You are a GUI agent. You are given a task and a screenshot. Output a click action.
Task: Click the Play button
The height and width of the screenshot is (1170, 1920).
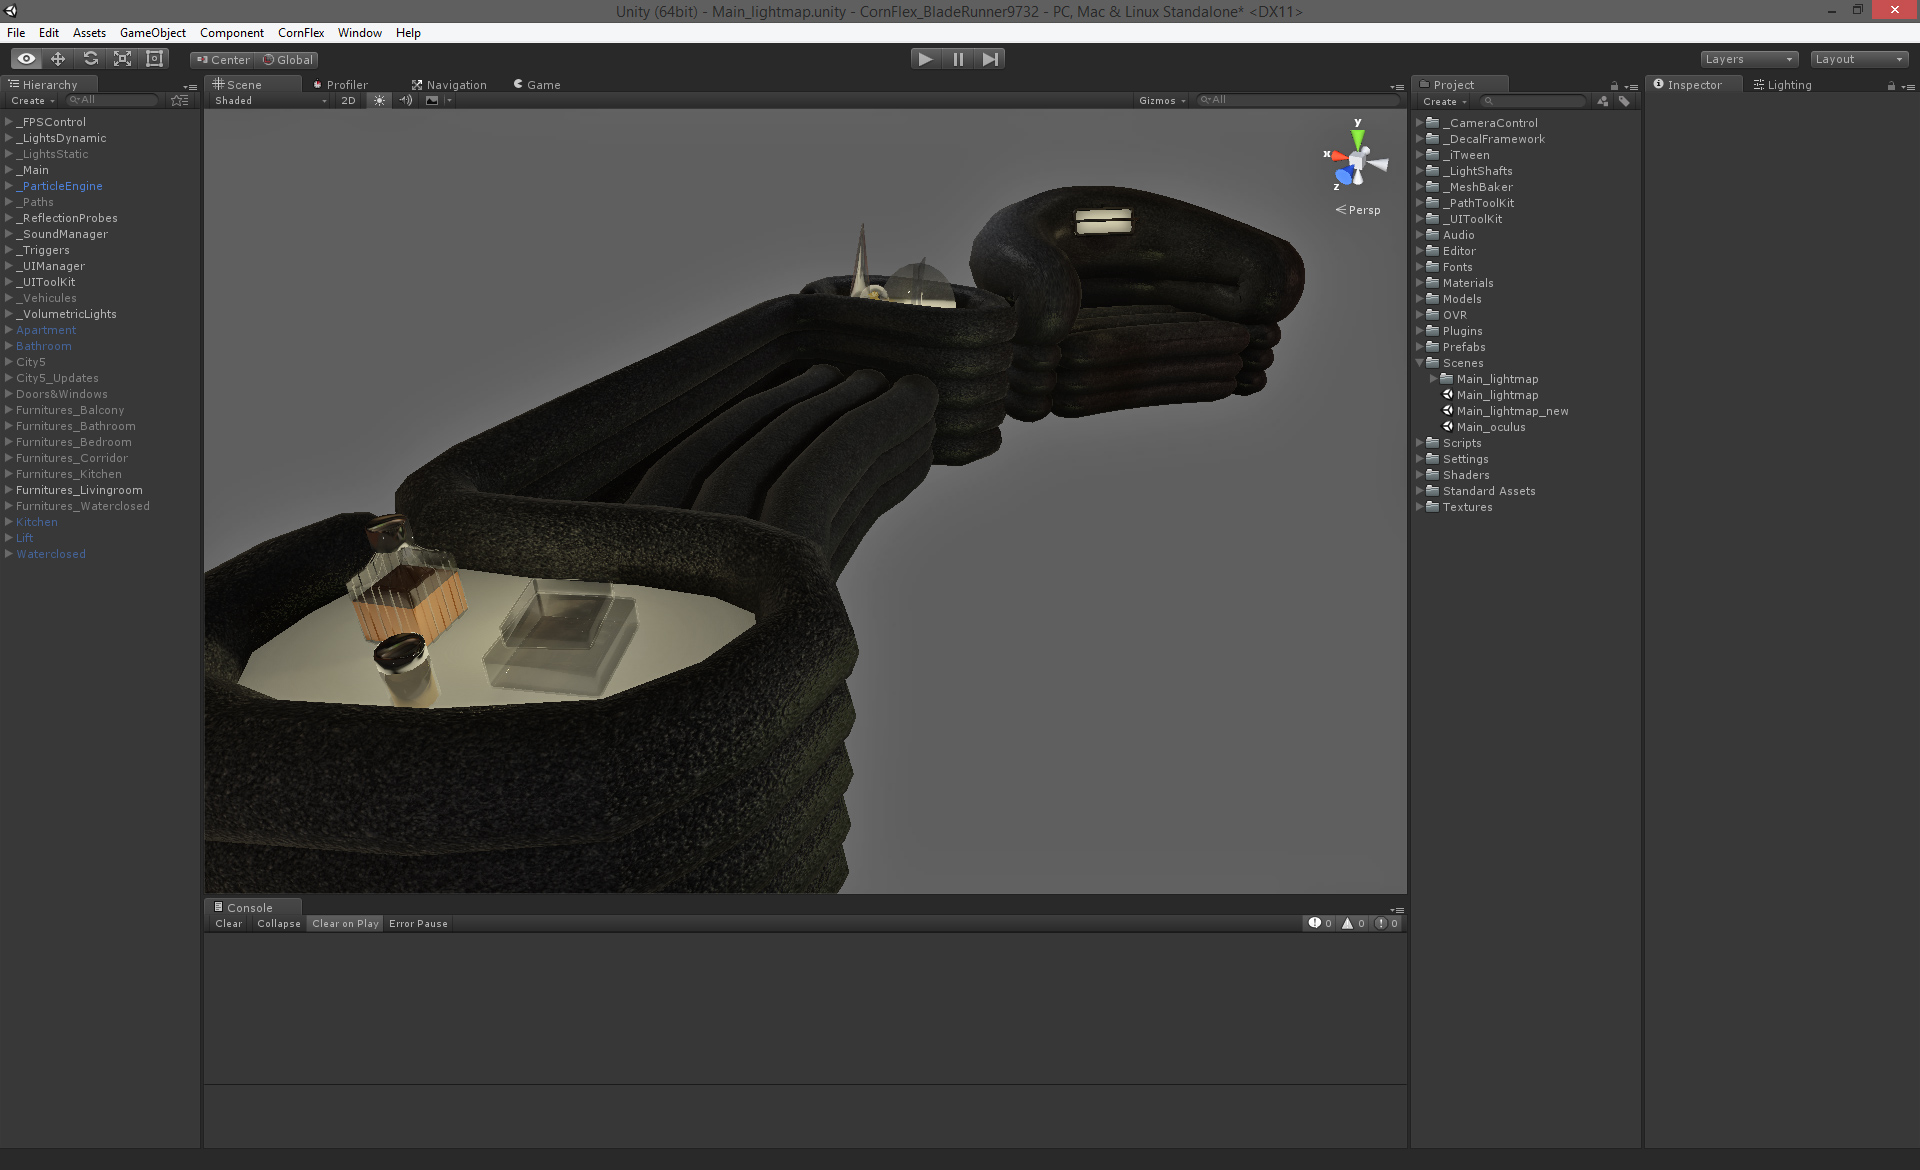point(926,59)
